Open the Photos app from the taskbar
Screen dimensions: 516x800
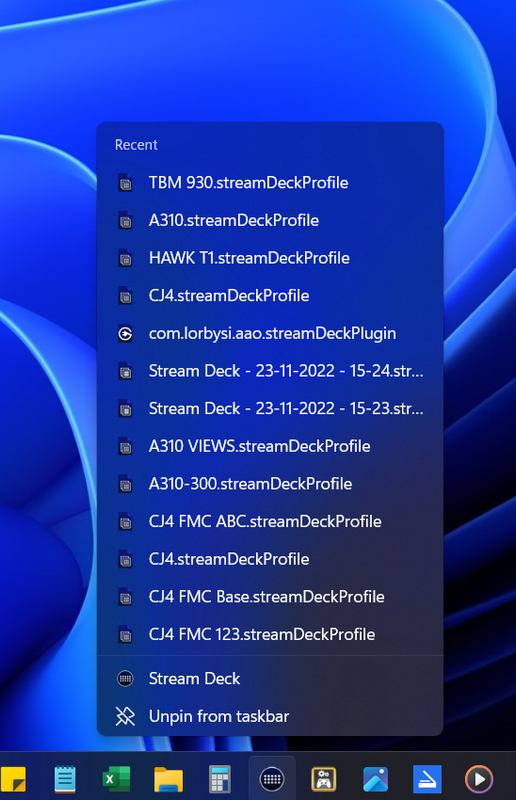coord(375,779)
